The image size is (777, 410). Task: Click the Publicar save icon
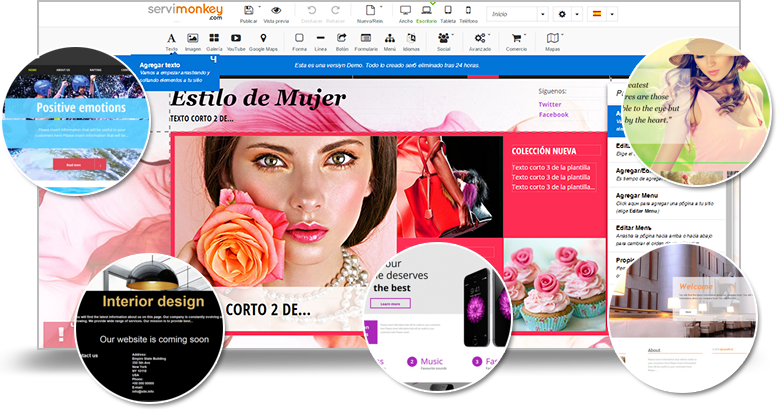[249, 10]
